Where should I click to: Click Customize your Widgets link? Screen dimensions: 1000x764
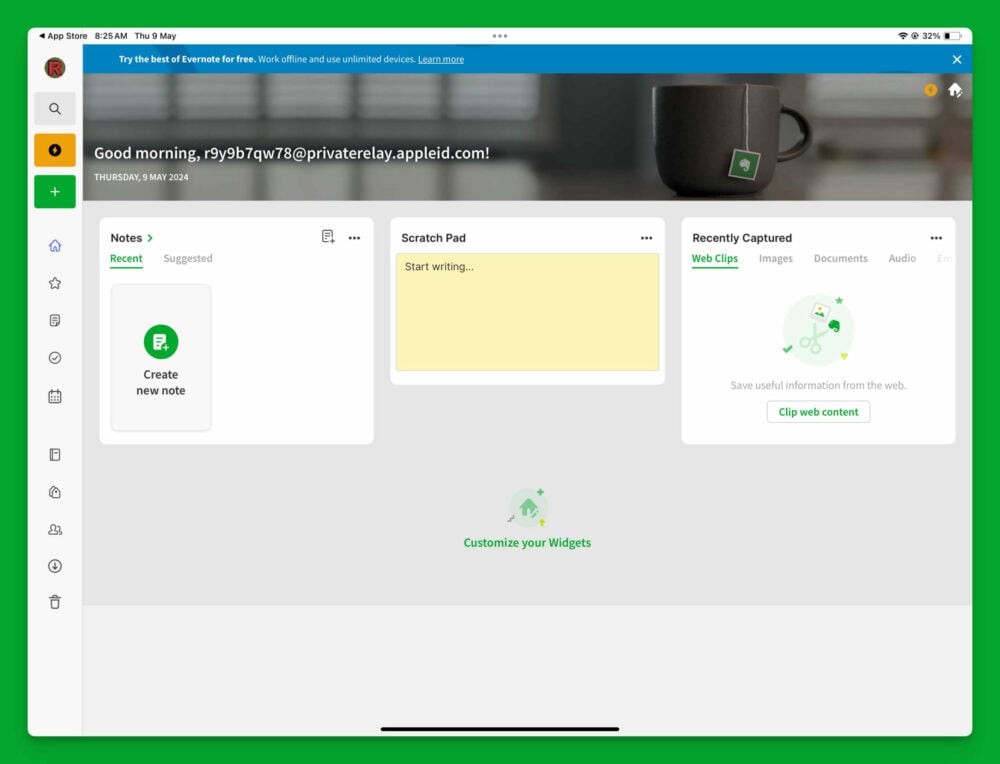[527, 543]
